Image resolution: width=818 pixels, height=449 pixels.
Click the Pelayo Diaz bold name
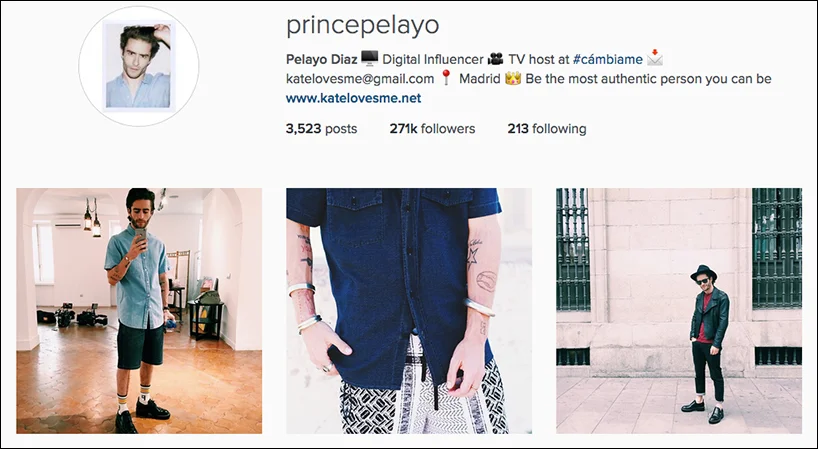[x=321, y=59]
